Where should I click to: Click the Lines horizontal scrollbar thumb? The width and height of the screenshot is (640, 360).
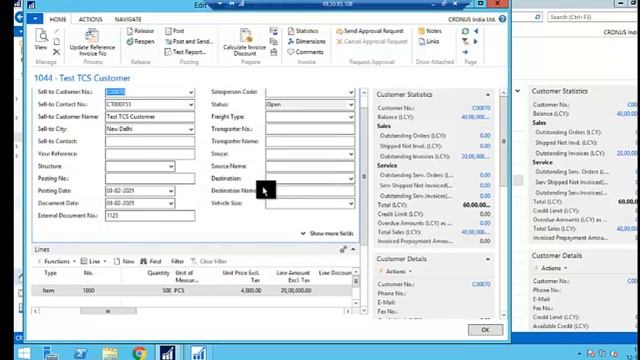pyautogui.click(x=108, y=311)
